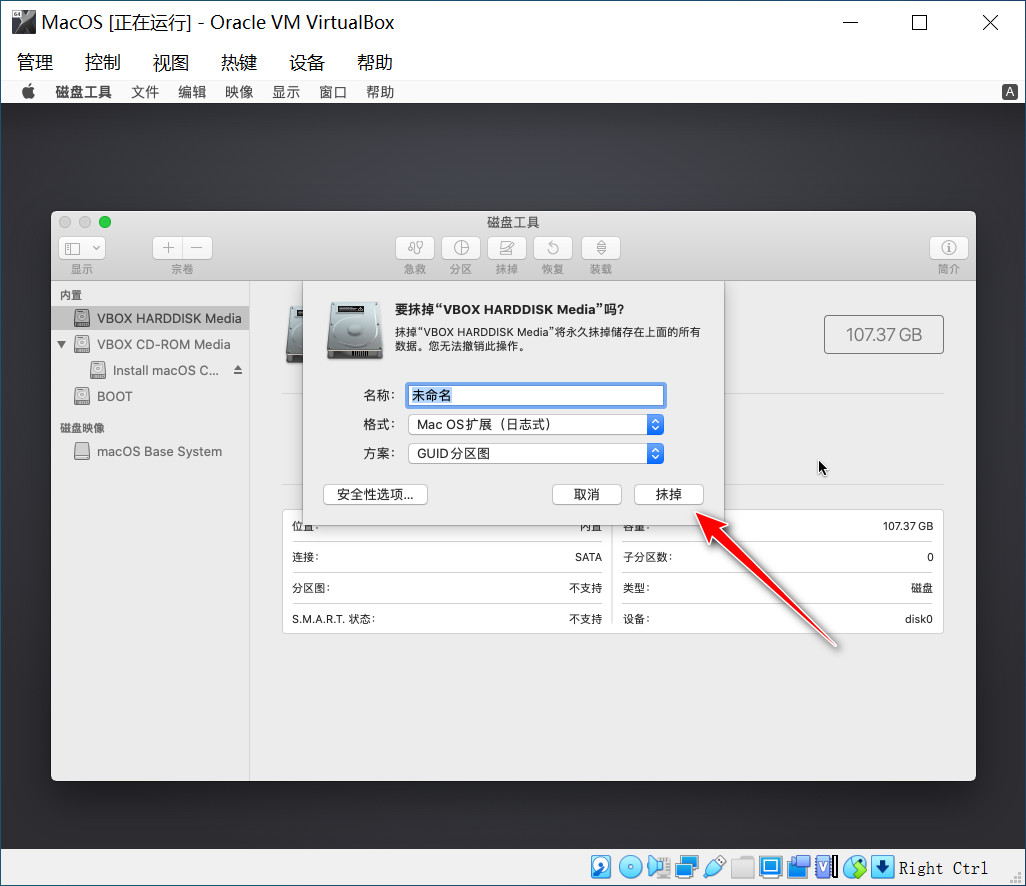Click the hard disk activity status icon

point(601,867)
